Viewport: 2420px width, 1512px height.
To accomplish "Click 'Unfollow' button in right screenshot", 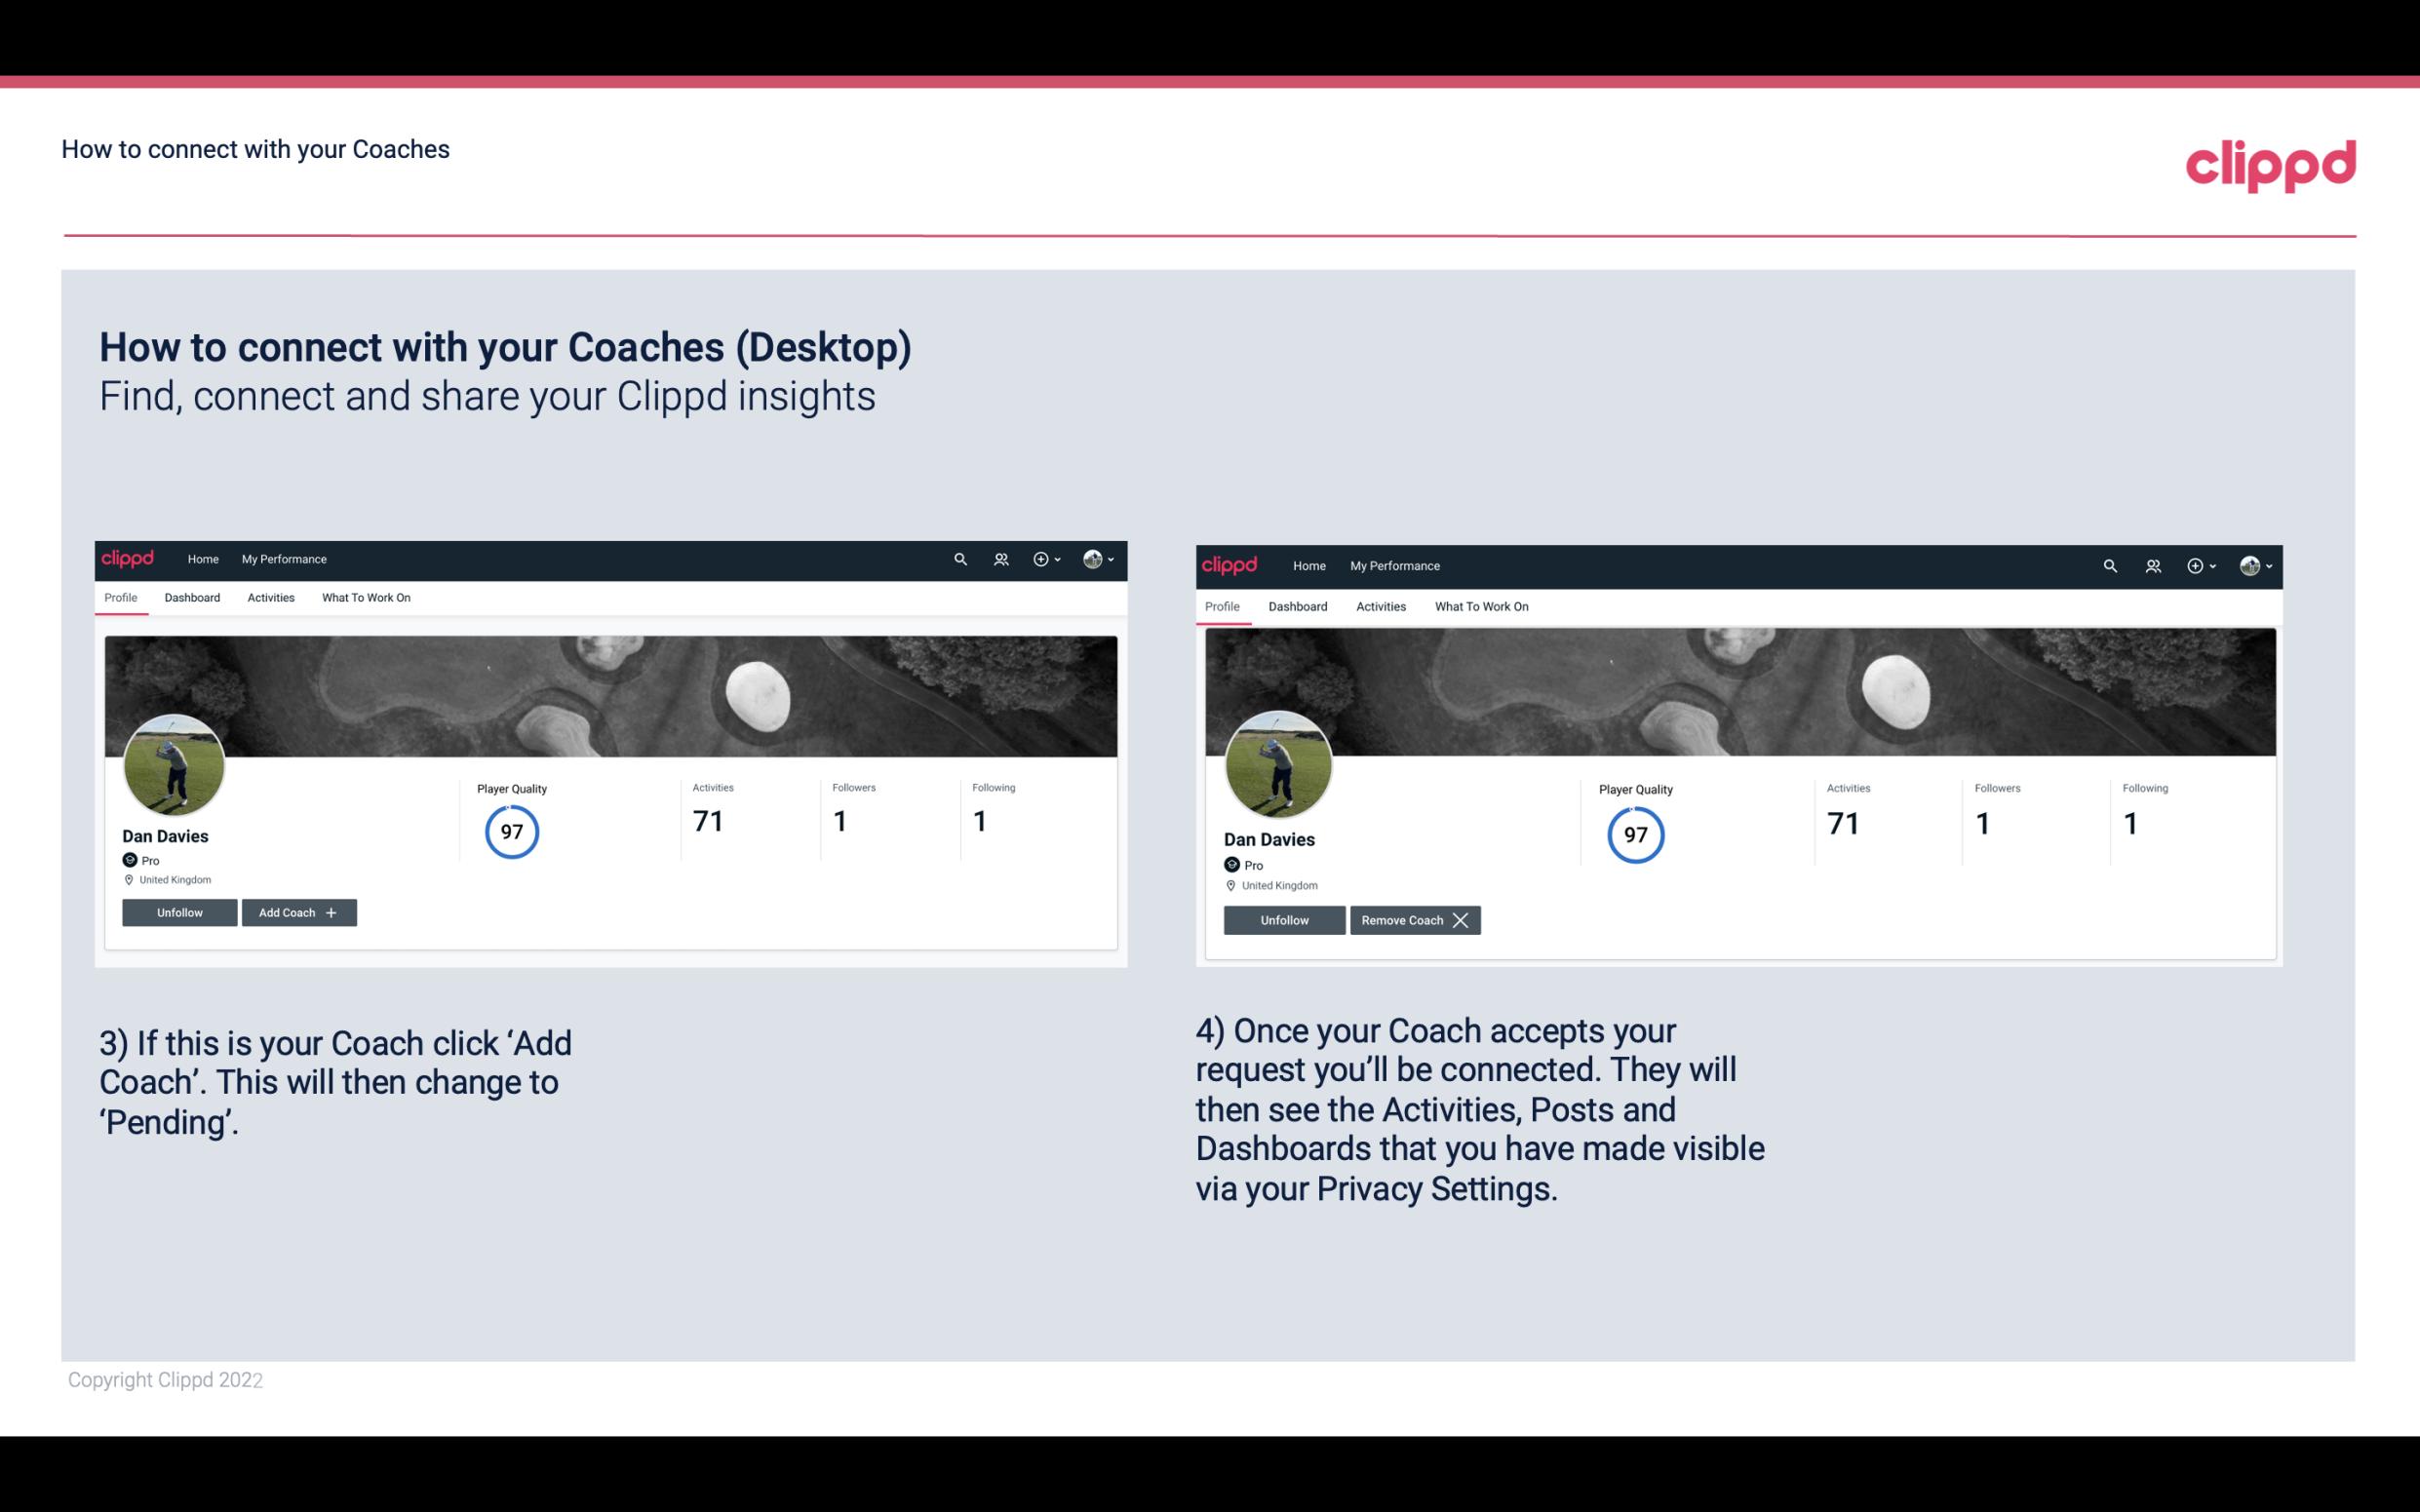I will pos(1284,919).
